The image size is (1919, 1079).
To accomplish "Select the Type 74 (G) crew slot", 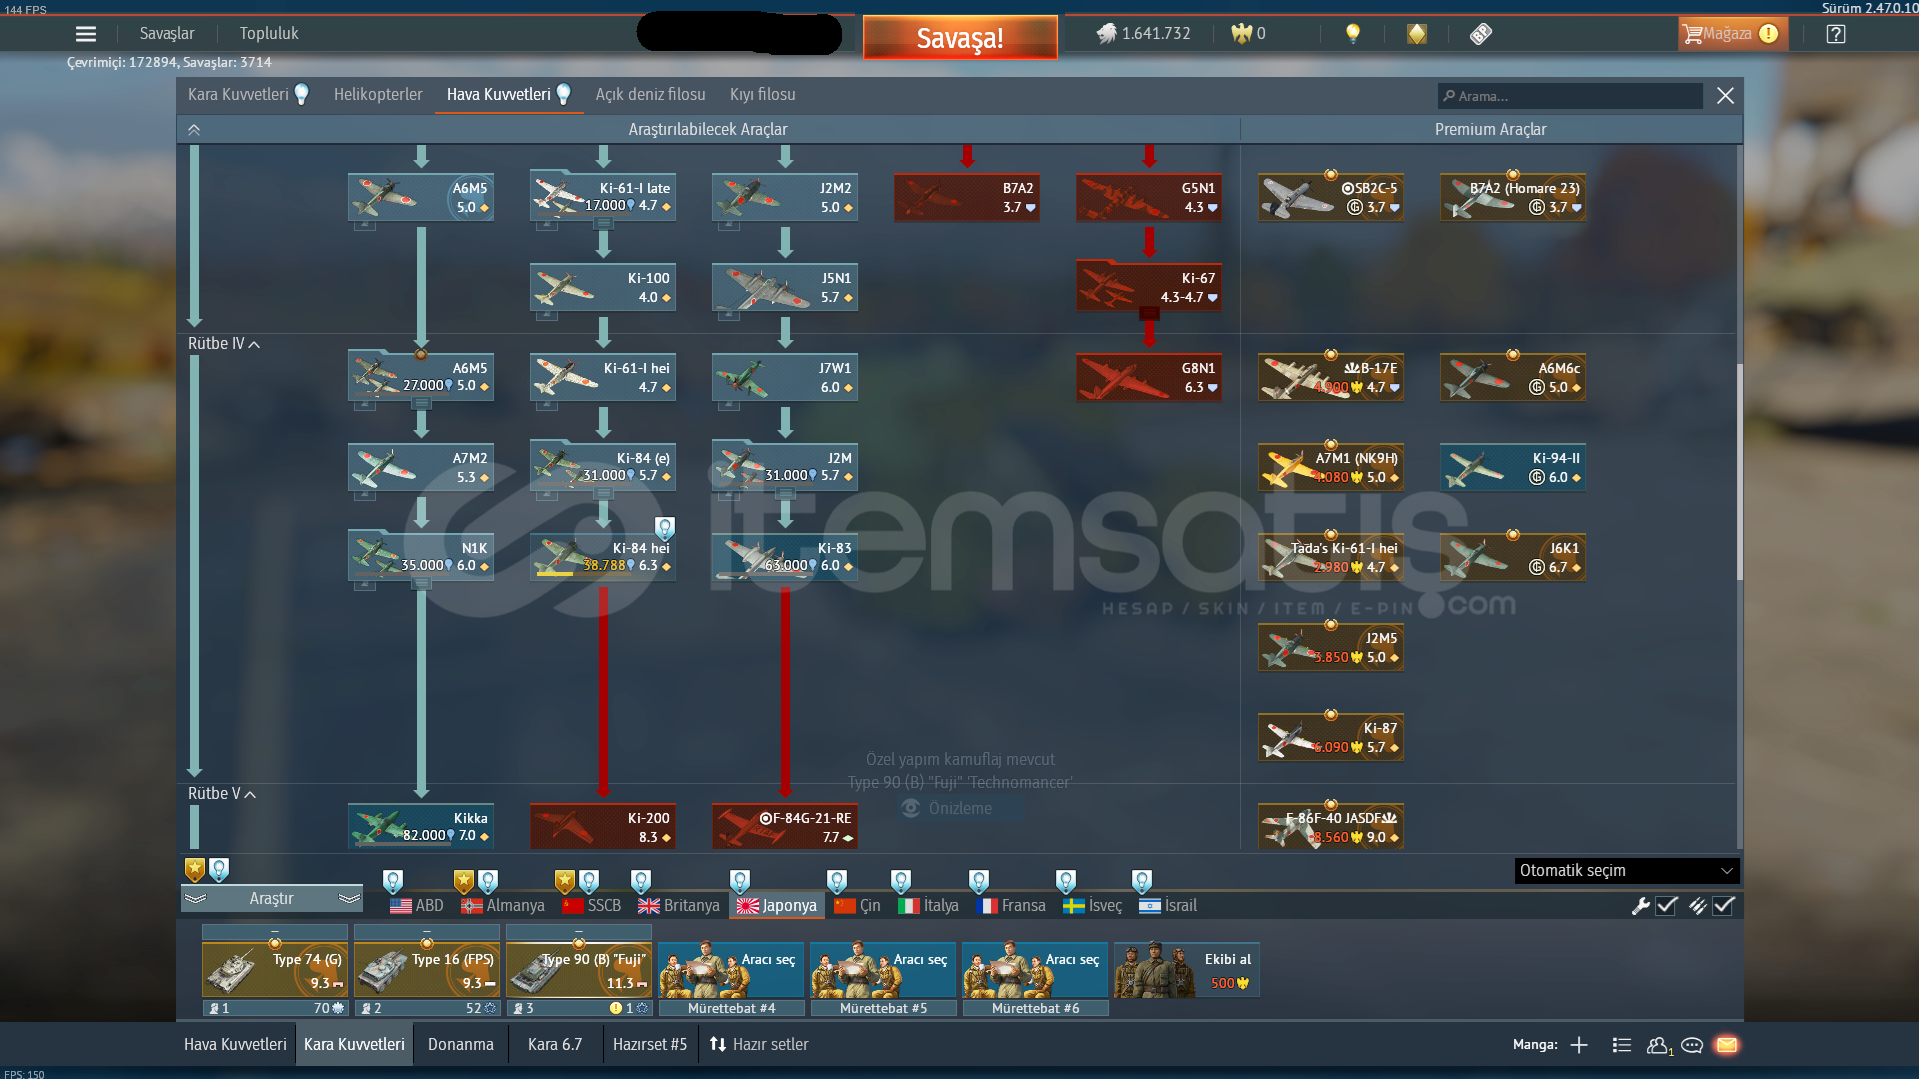I will [x=275, y=971].
